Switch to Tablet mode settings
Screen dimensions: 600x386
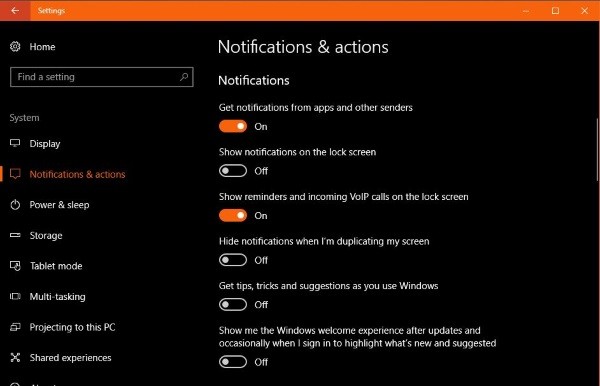coord(56,266)
